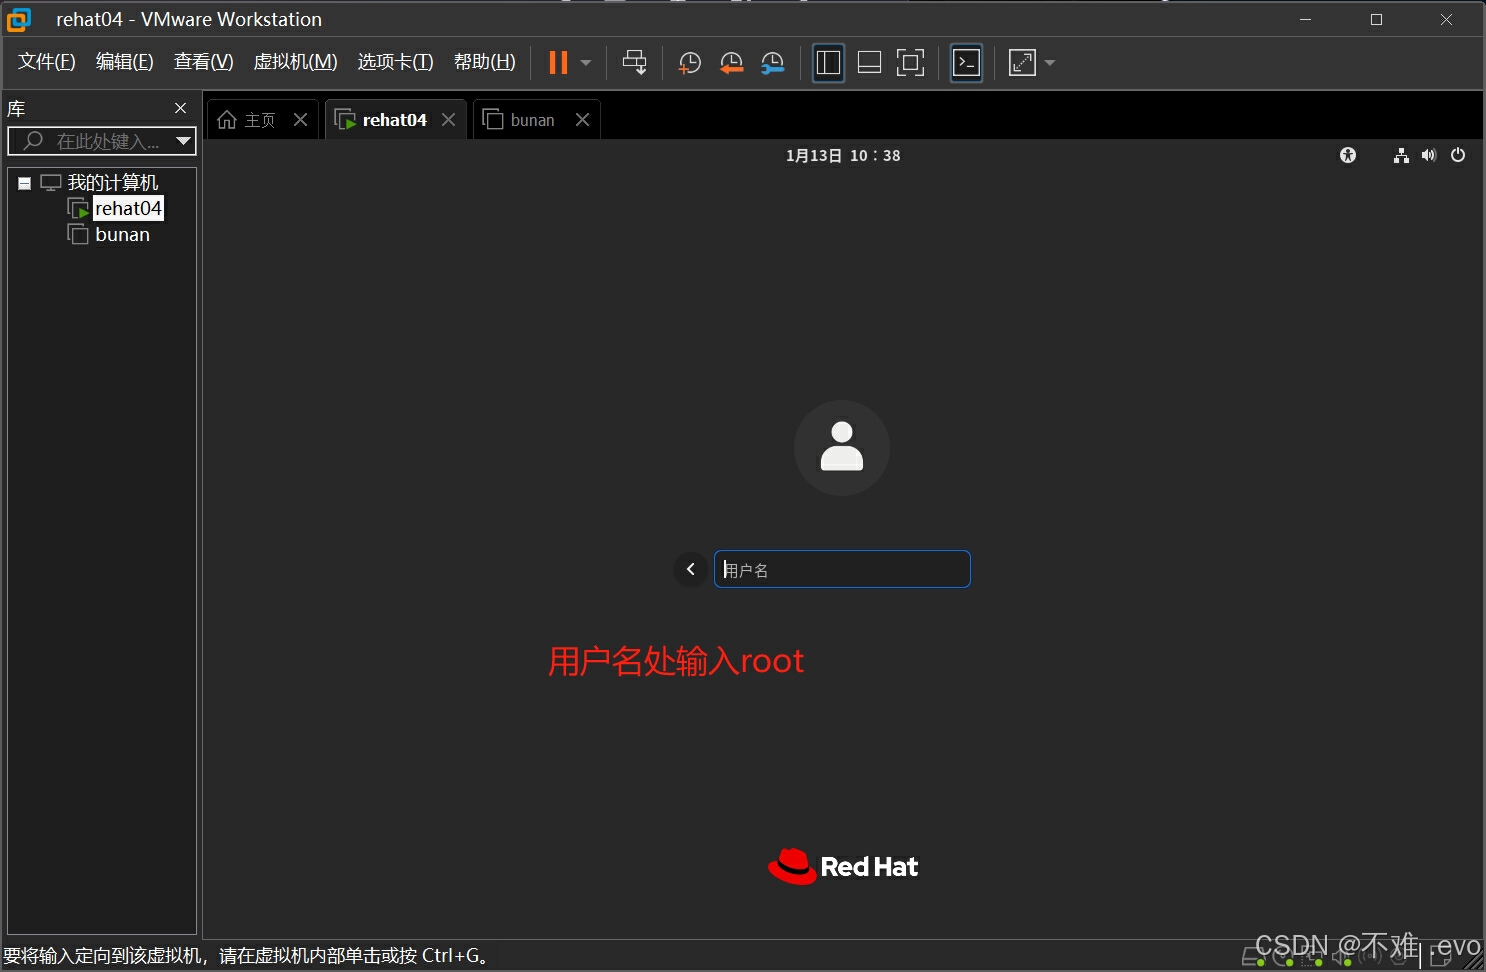Click the network icon on the login screen
The height and width of the screenshot is (972, 1486).
pyautogui.click(x=1401, y=155)
